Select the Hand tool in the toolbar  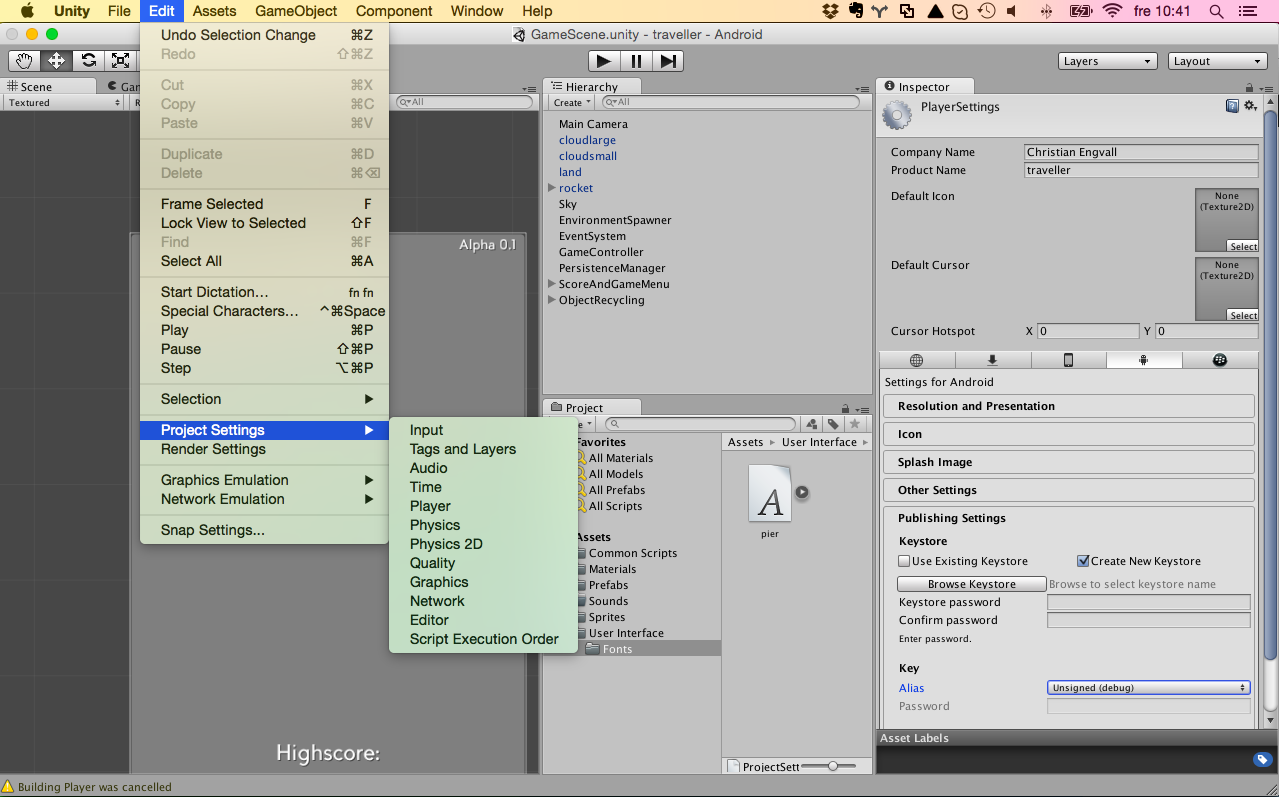coord(24,61)
